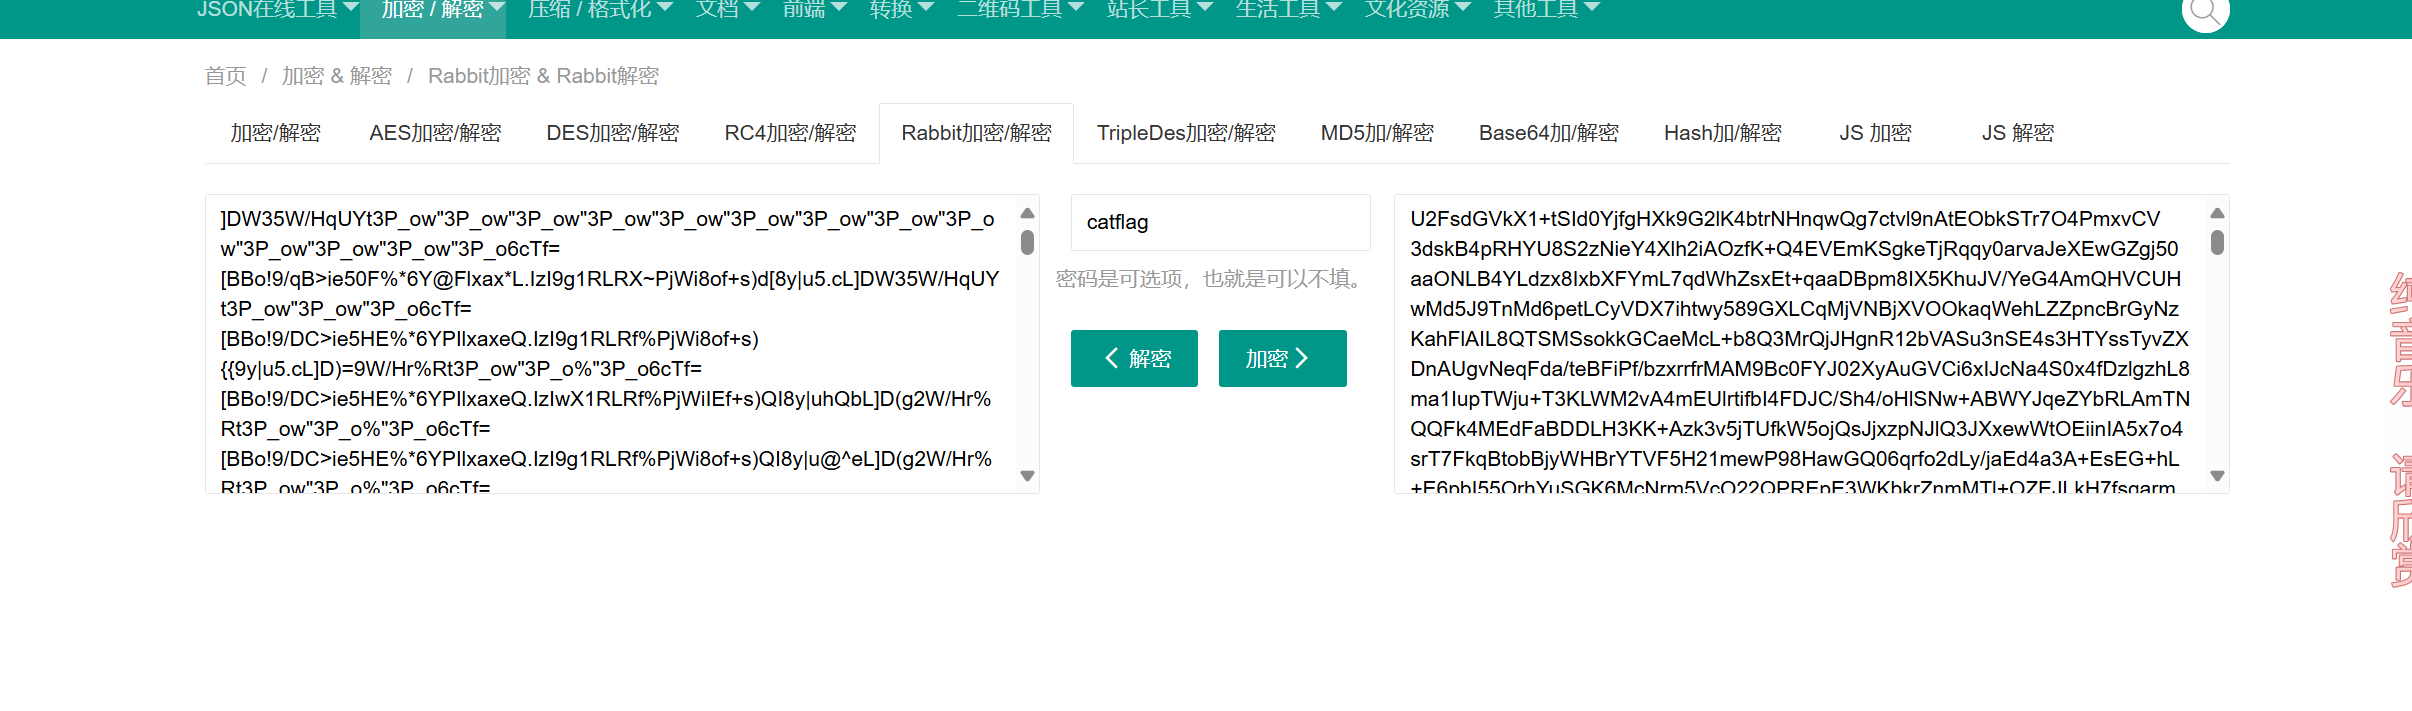This screenshot has width=2412, height=711.
Task: Click the catflag password input field
Action: (x=1220, y=222)
